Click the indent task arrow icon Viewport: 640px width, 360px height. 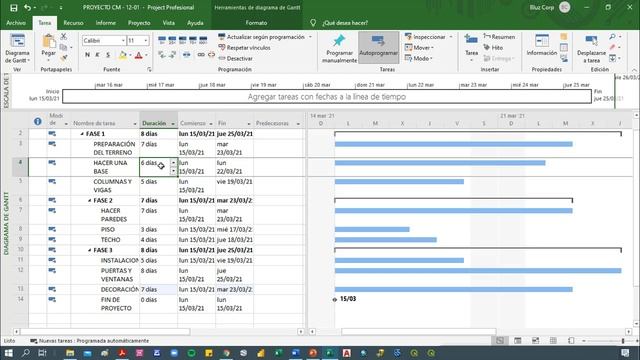click(x=172, y=55)
